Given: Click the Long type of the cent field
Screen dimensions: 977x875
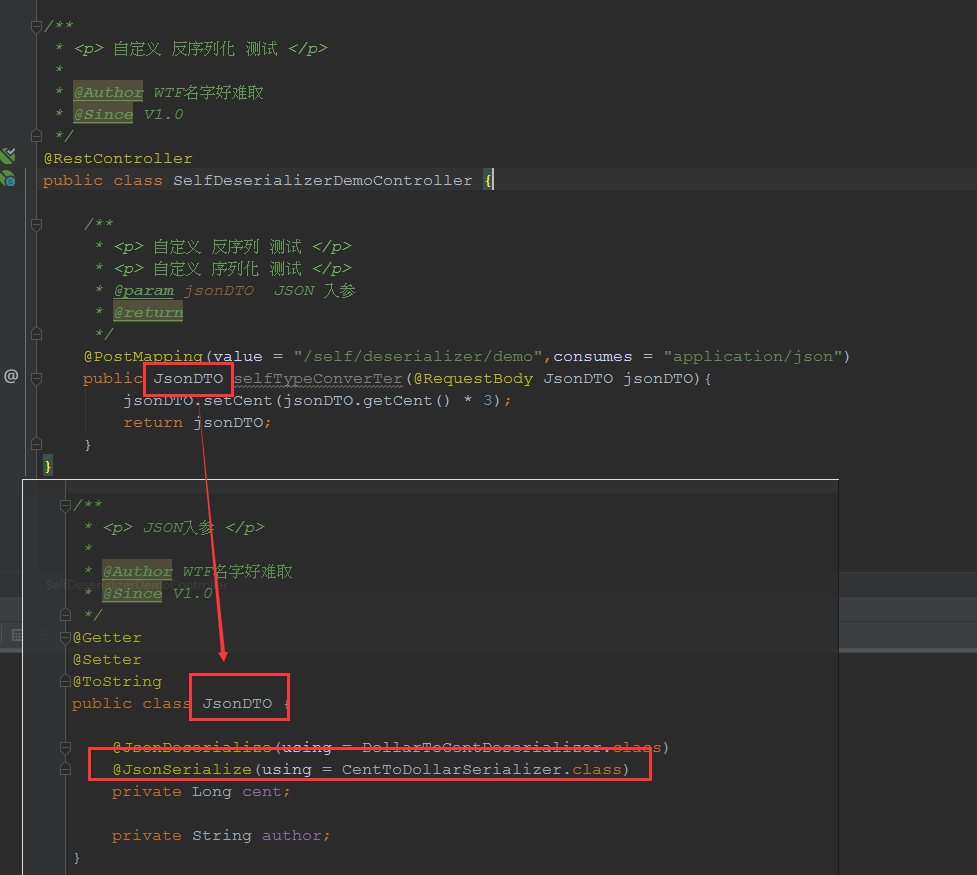Looking at the screenshot, I should [211, 791].
